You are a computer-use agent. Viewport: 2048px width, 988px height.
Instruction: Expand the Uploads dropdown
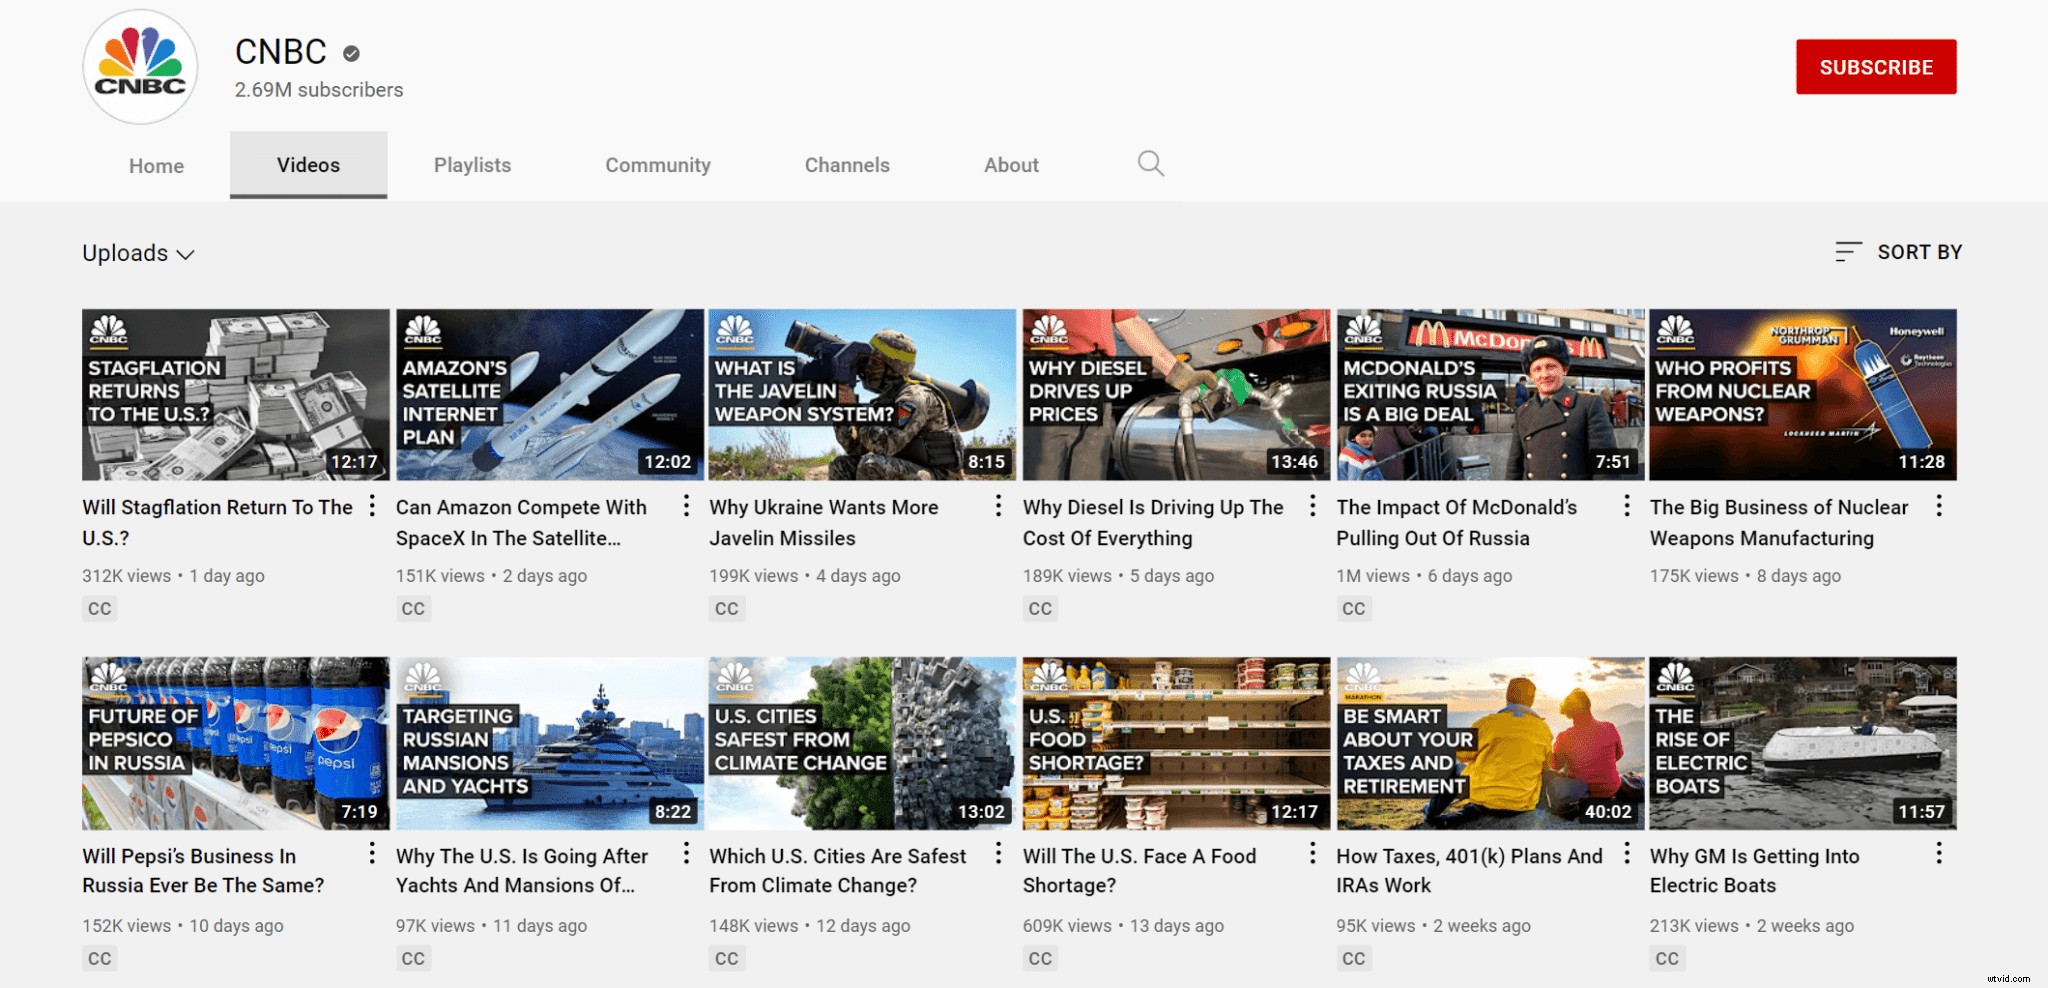138,253
